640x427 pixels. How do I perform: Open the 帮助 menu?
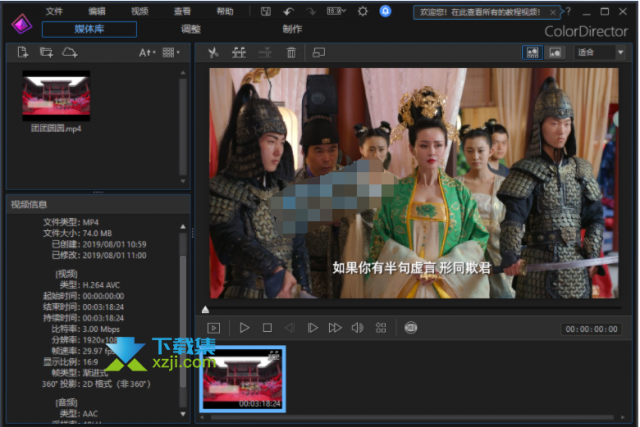pyautogui.click(x=225, y=11)
